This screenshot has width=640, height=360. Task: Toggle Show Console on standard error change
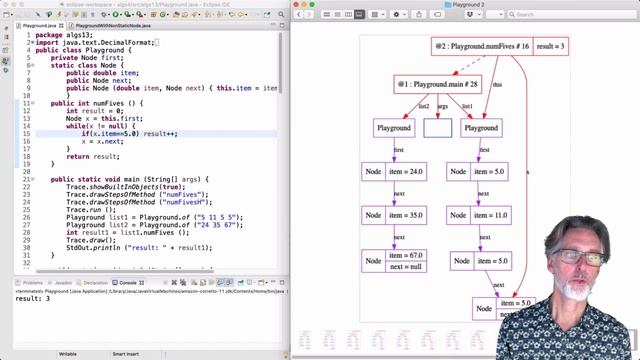pos(229,282)
